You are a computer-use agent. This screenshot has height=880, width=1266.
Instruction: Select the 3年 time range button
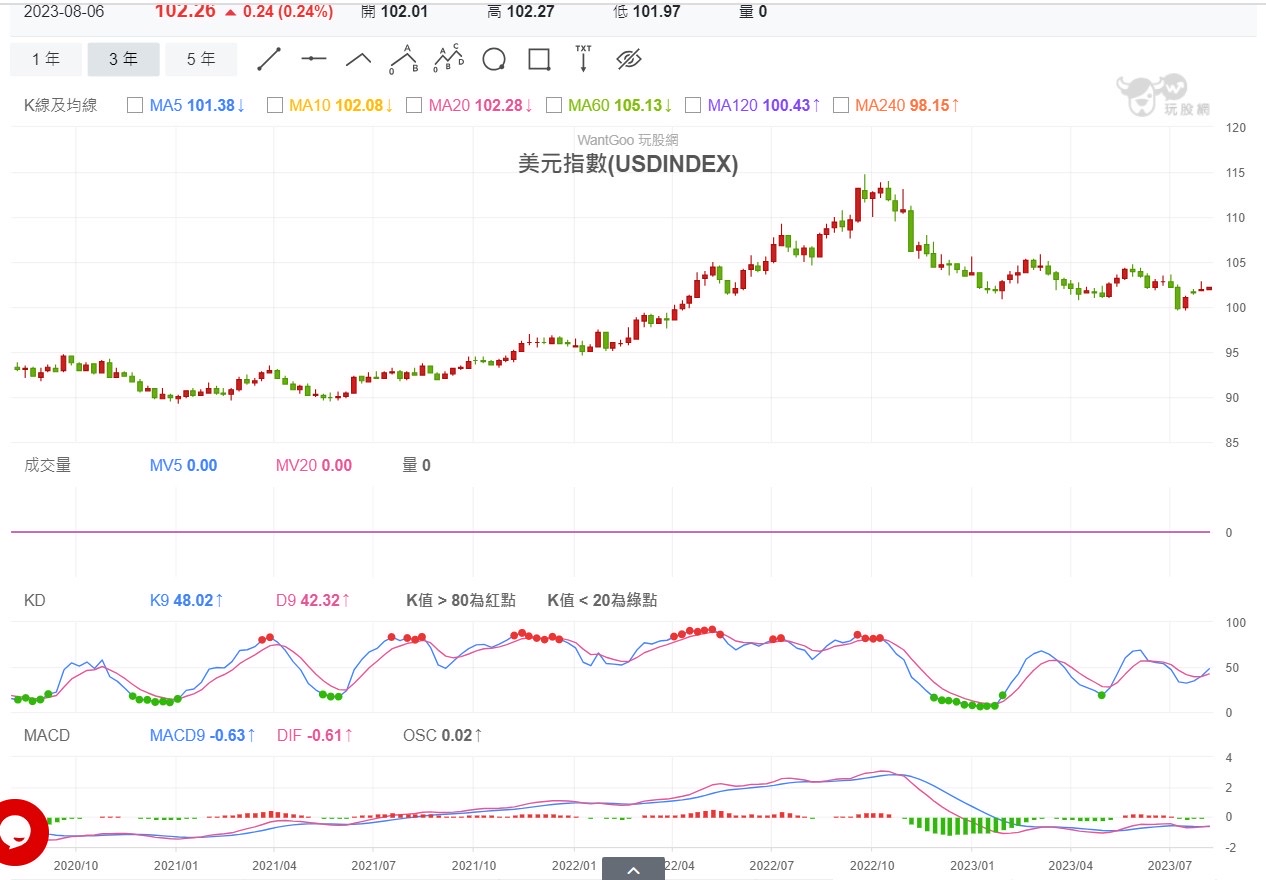pyautogui.click(x=123, y=60)
